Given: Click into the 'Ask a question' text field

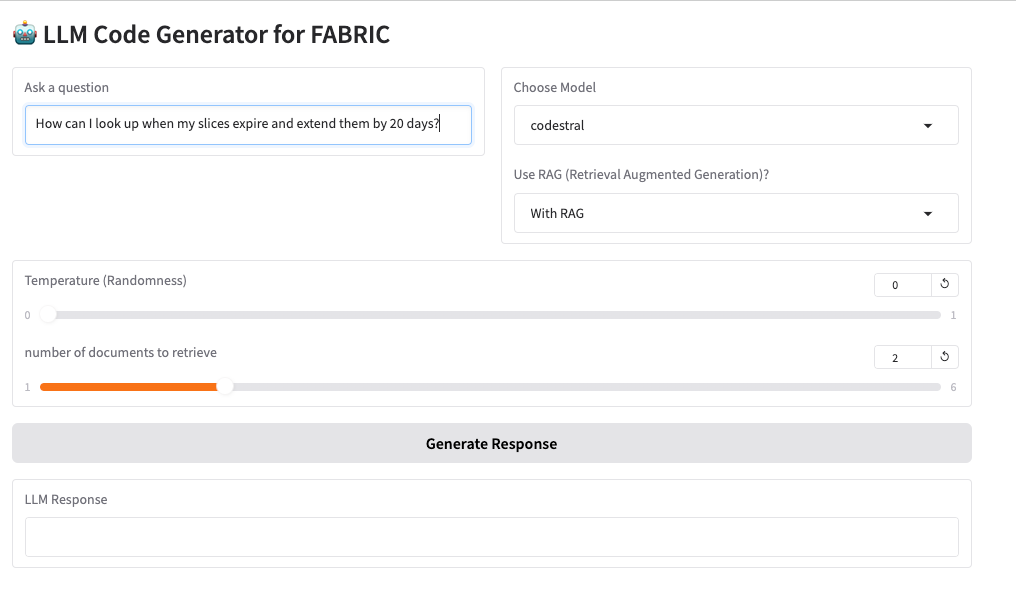Looking at the screenshot, I should [x=247, y=125].
